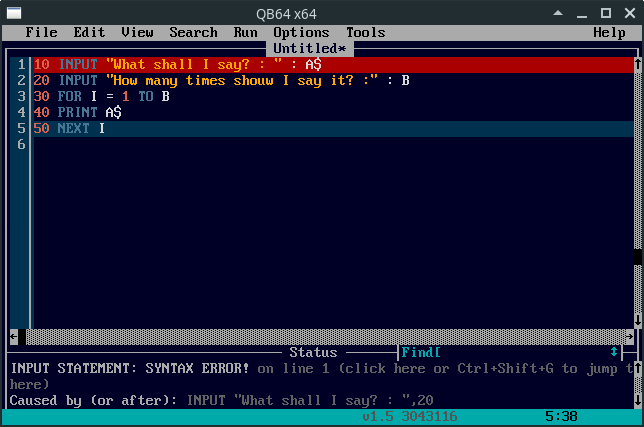Click line number 6 in the gutter
Screen dimensions: 644x427
coord(21,145)
